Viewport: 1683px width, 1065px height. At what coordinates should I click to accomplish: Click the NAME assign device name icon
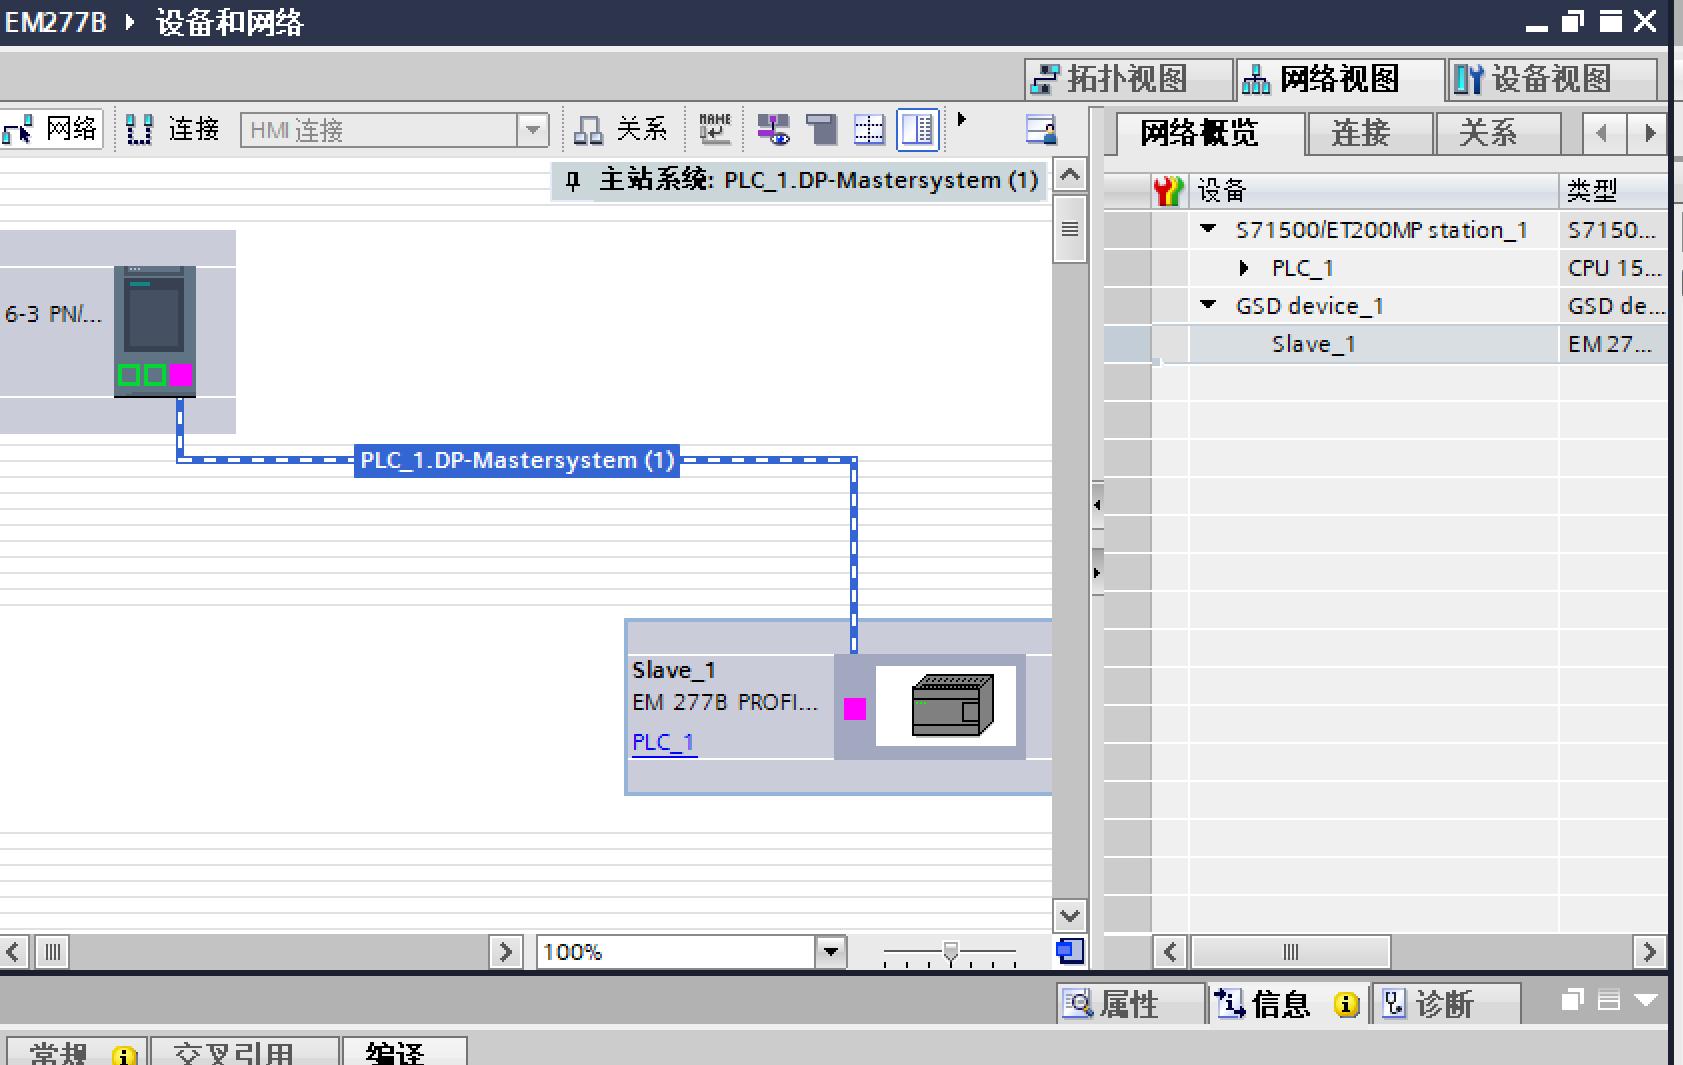pos(715,129)
